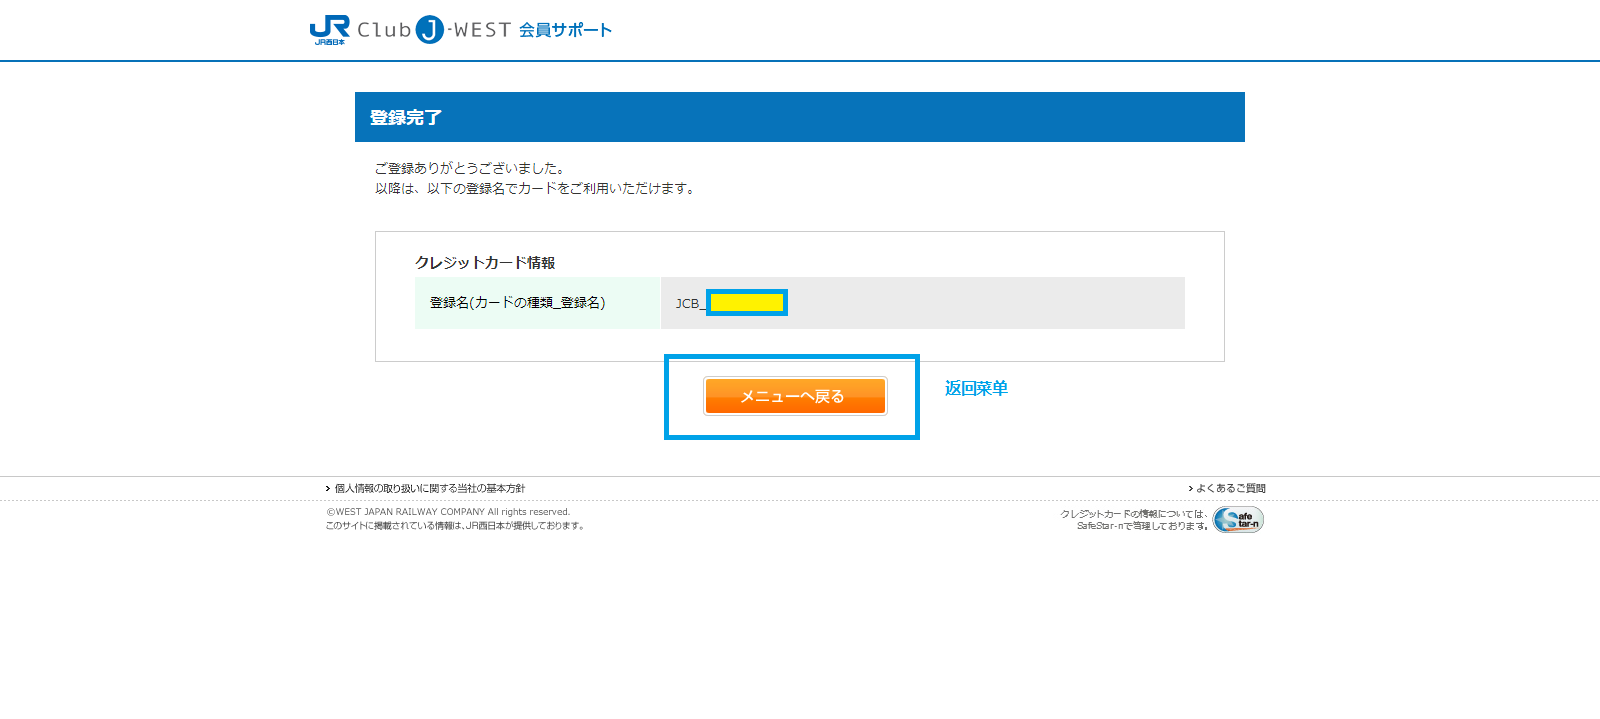The image size is (1600, 719).
Task: Click the arrow beside よくあるご質問
Action: point(1190,489)
